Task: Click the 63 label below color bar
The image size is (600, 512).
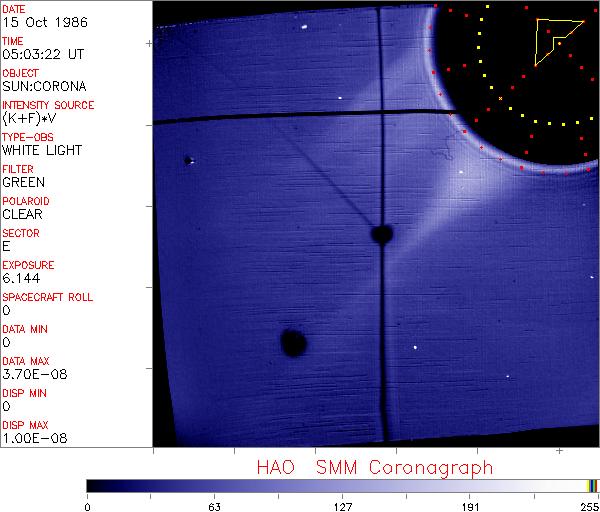Action: [214, 507]
